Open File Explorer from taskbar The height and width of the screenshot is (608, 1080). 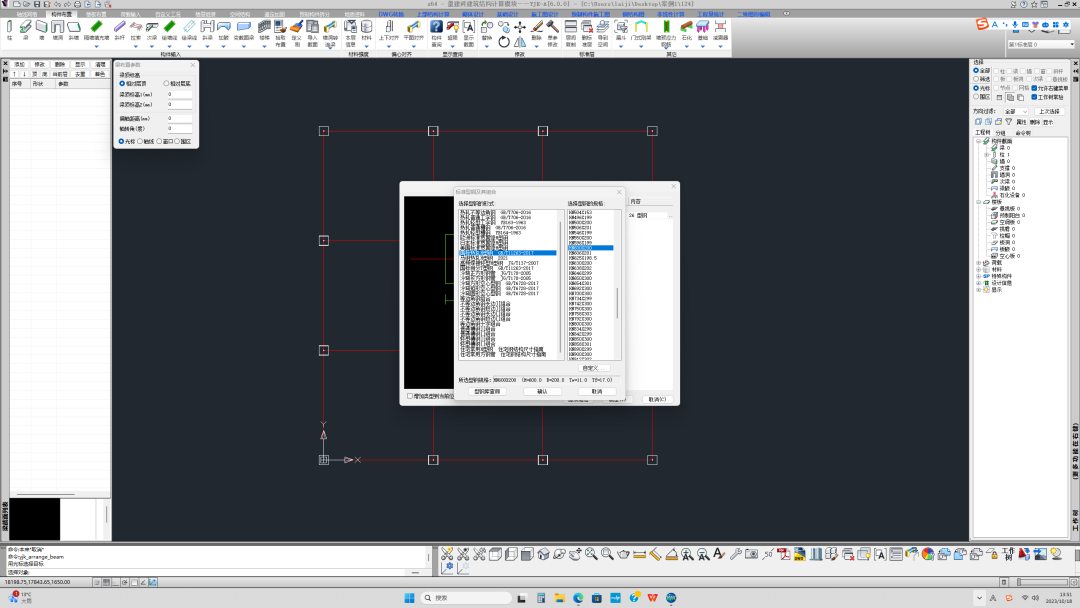coord(559,598)
